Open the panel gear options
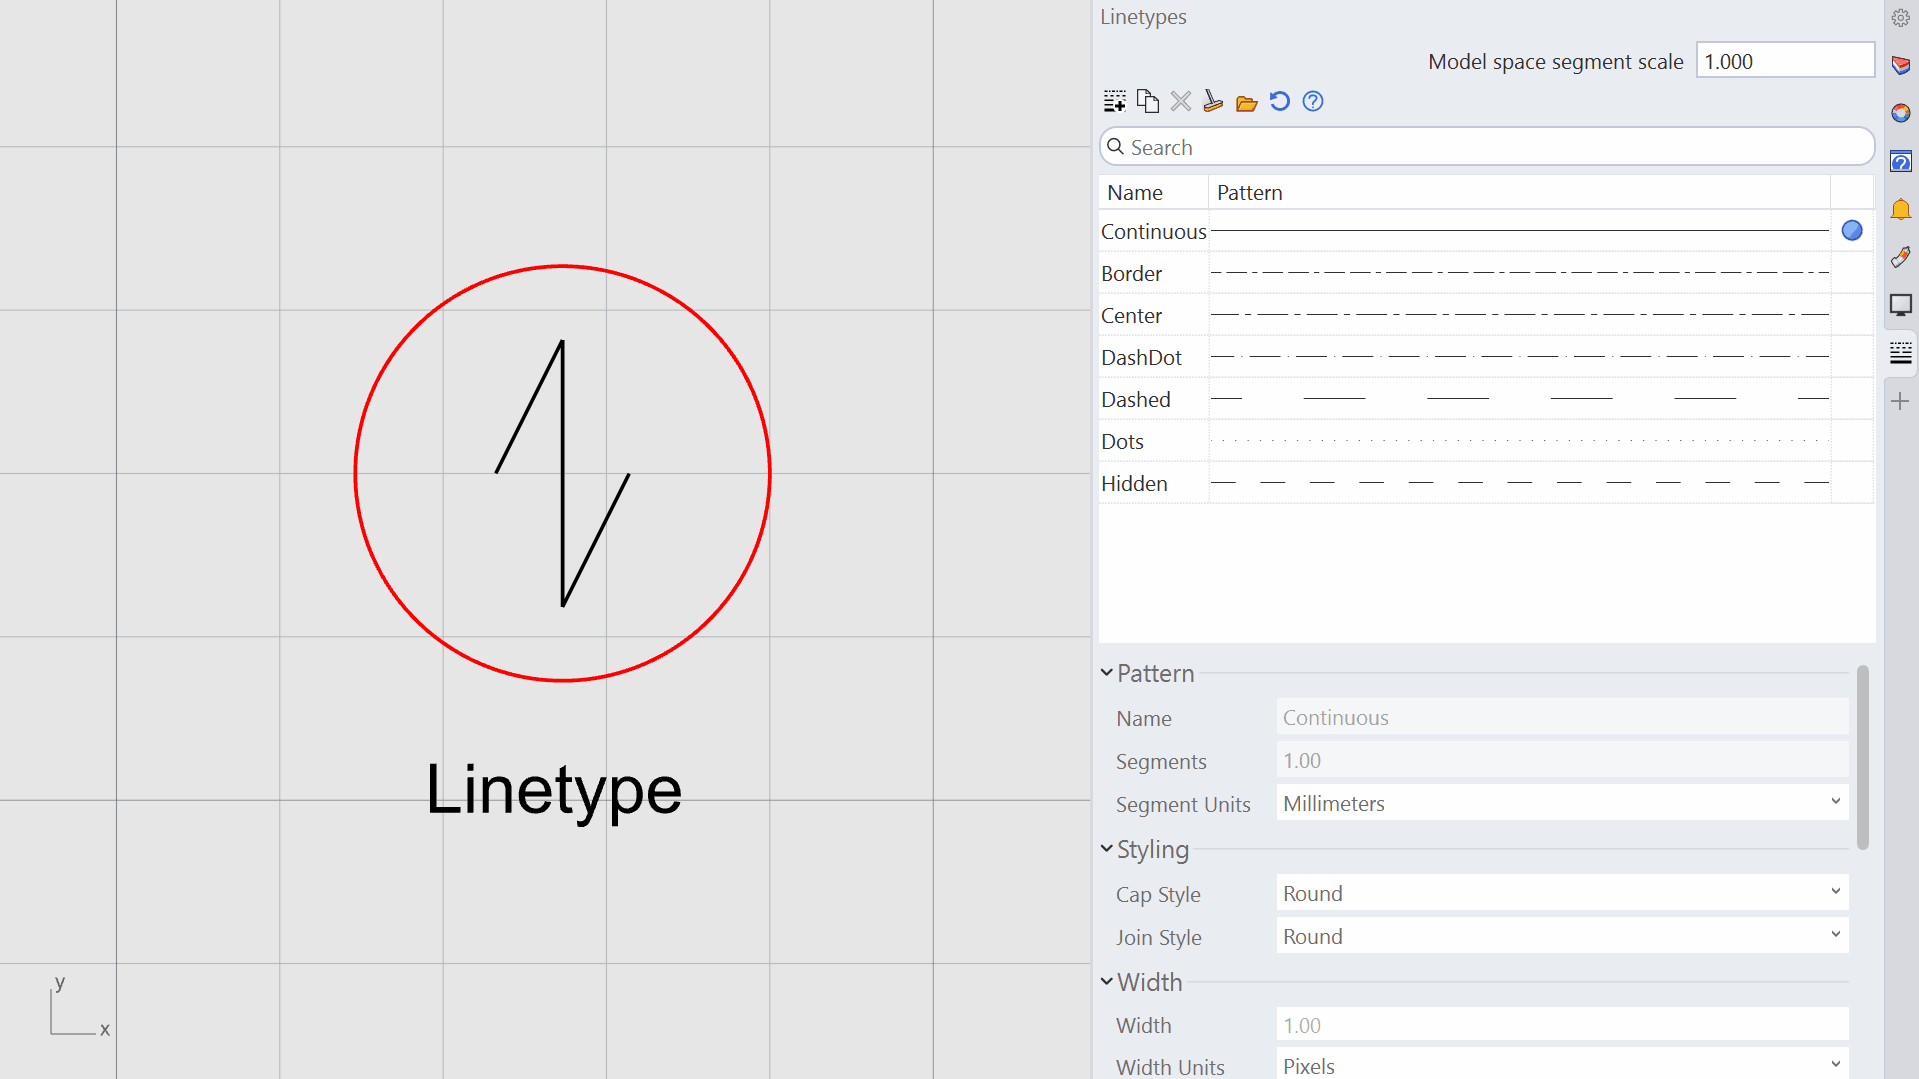 (1900, 18)
